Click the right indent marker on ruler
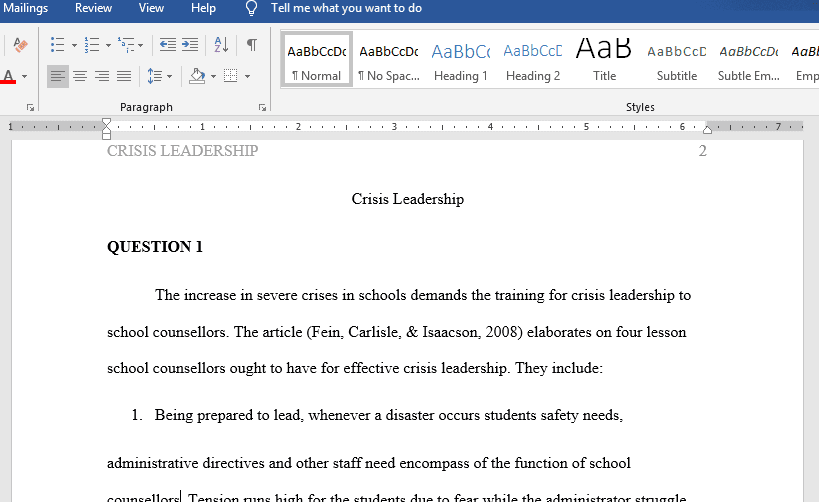The width and height of the screenshot is (819, 502). click(x=707, y=129)
